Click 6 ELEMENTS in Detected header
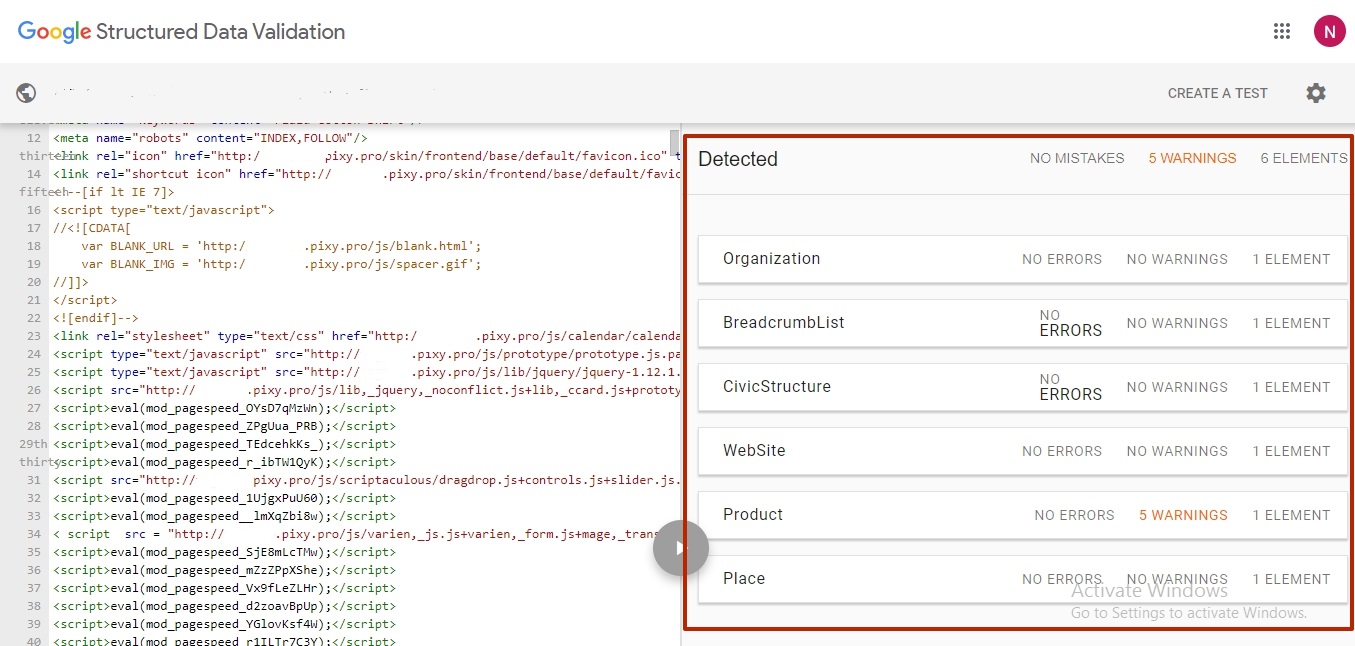Viewport: 1355px width, 646px height. pos(1303,158)
